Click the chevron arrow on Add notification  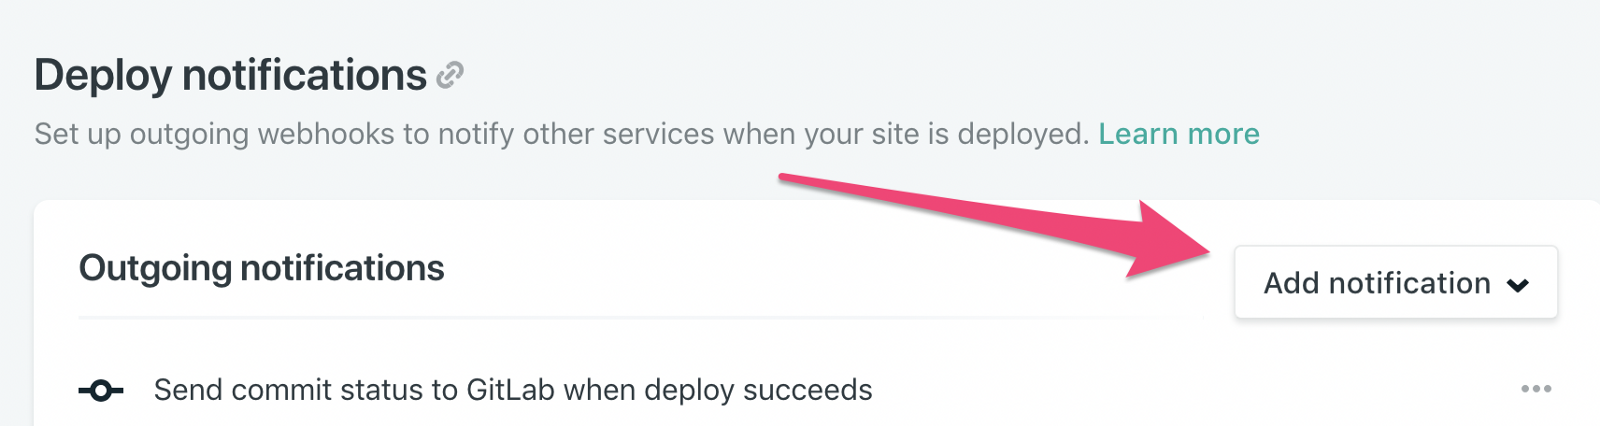point(1518,285)
